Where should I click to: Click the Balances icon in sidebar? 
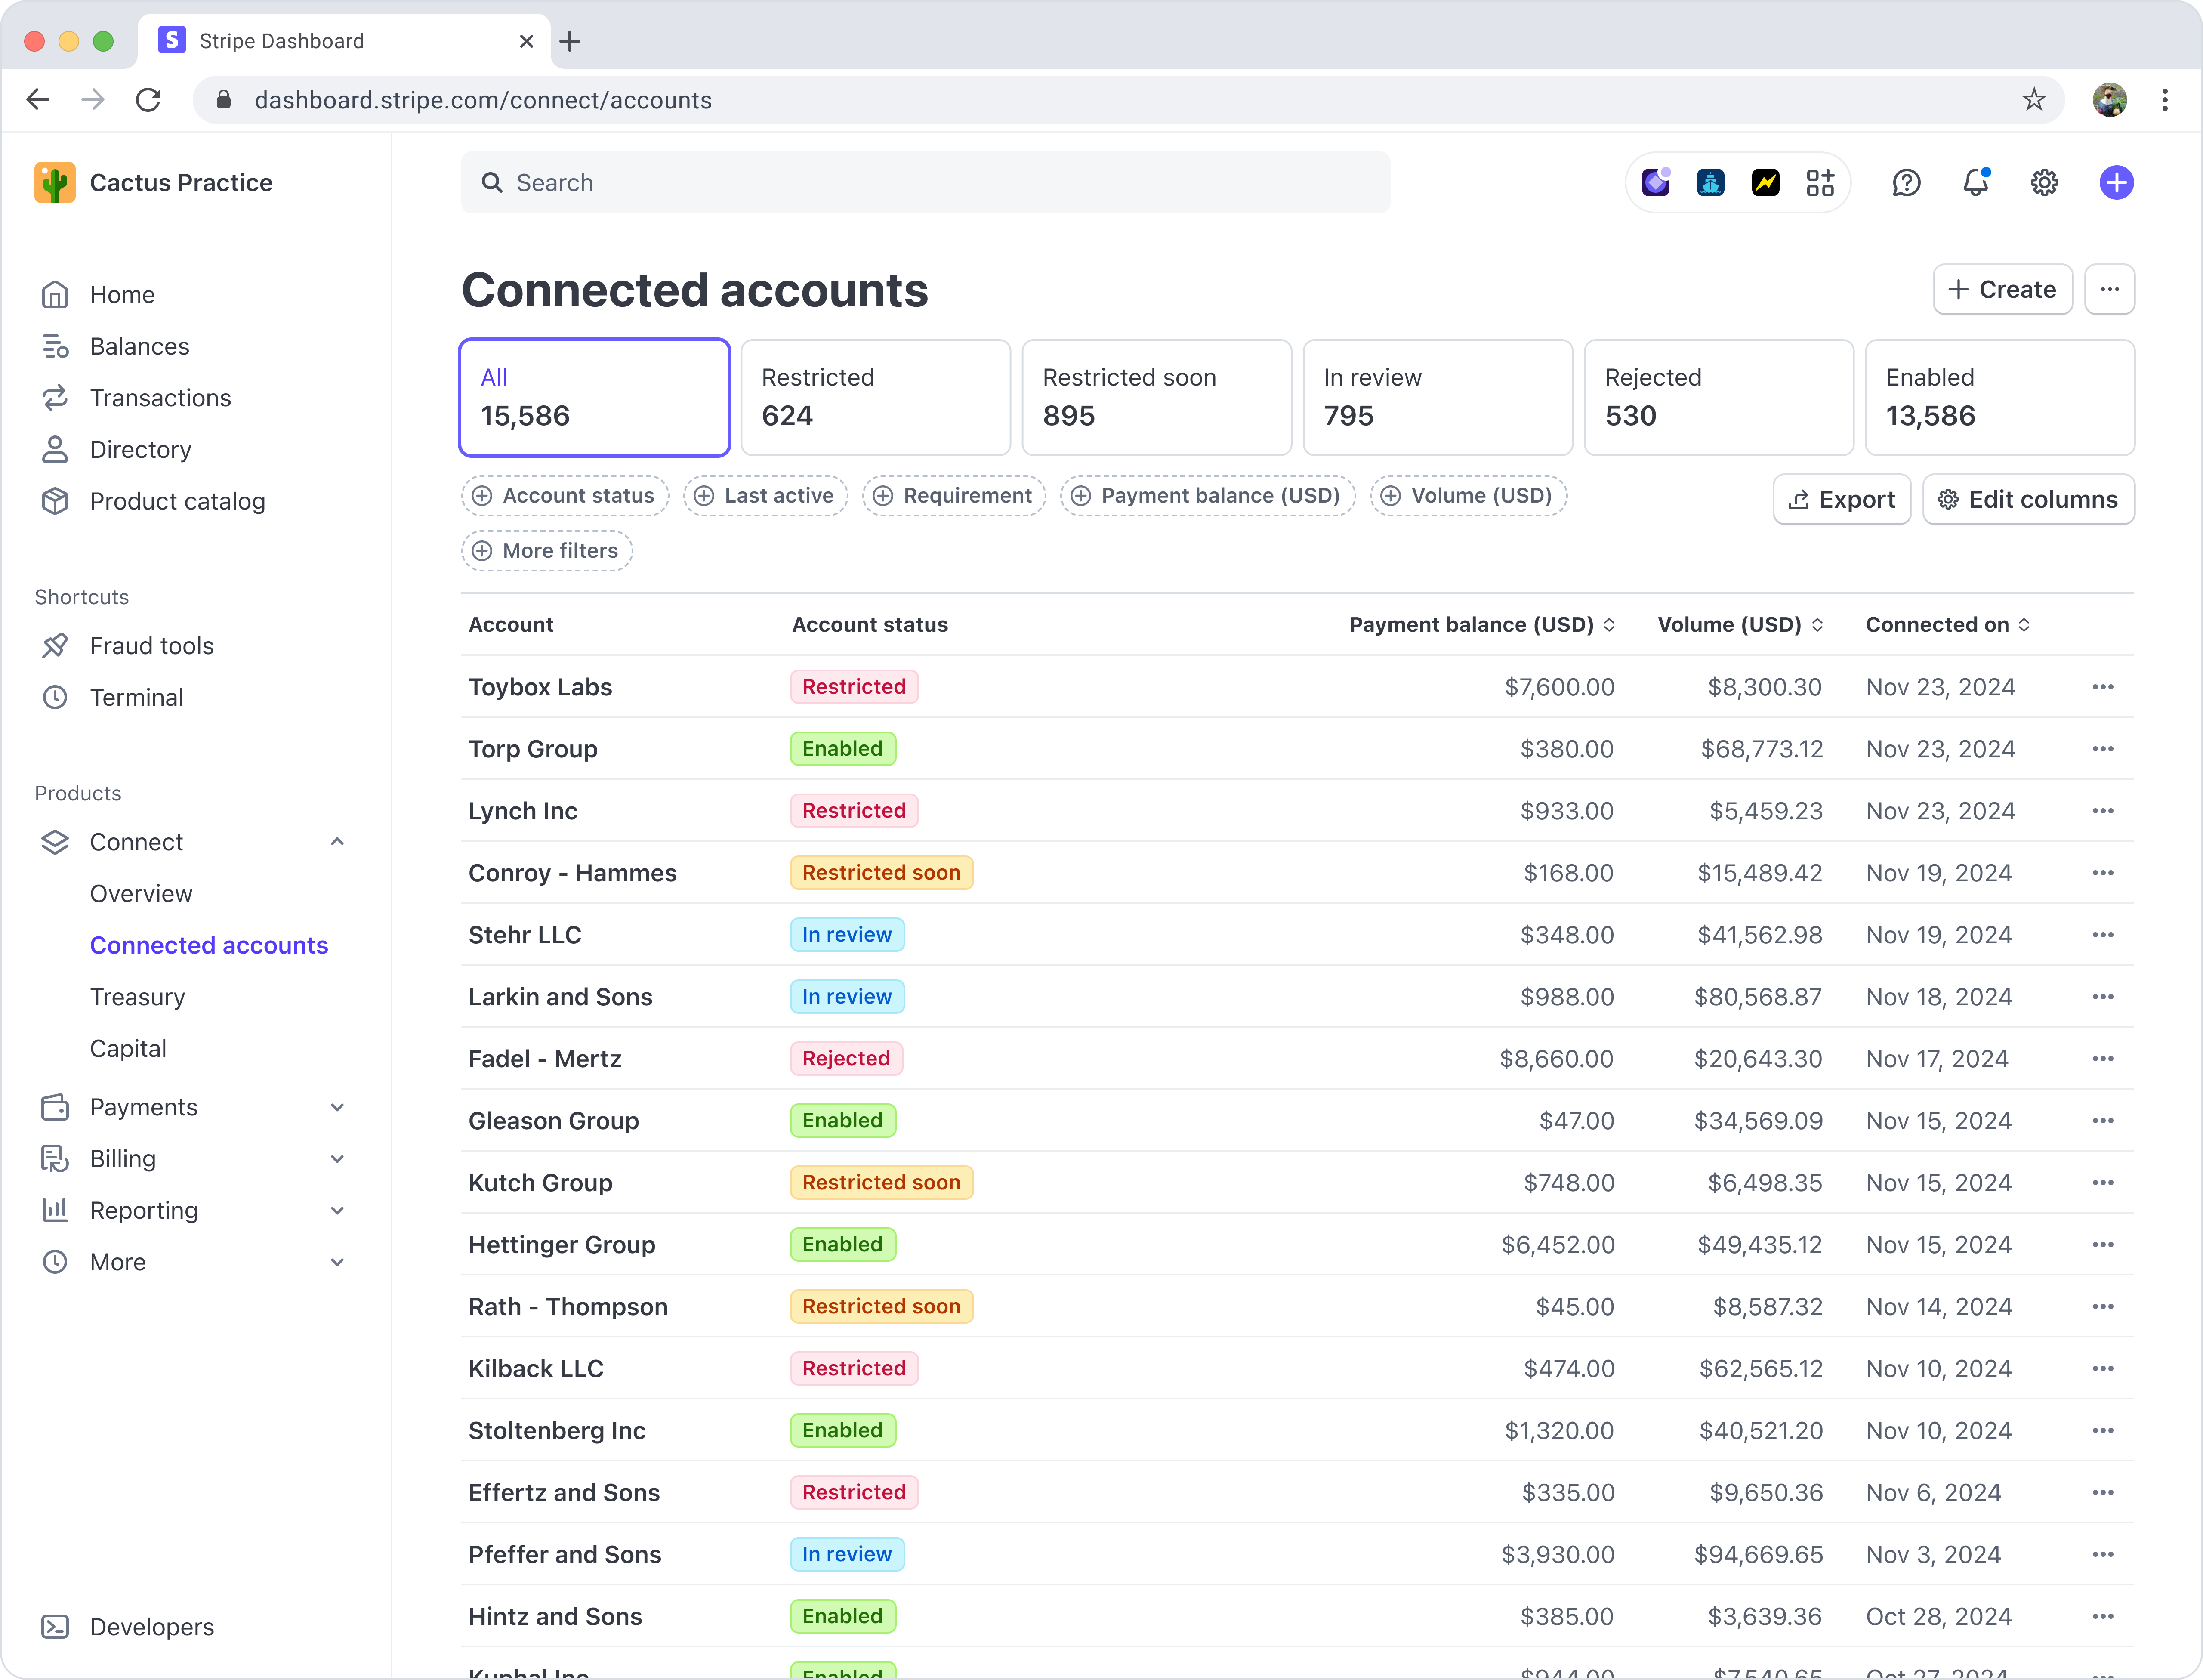pyautogui.click(x=55, y=347)
